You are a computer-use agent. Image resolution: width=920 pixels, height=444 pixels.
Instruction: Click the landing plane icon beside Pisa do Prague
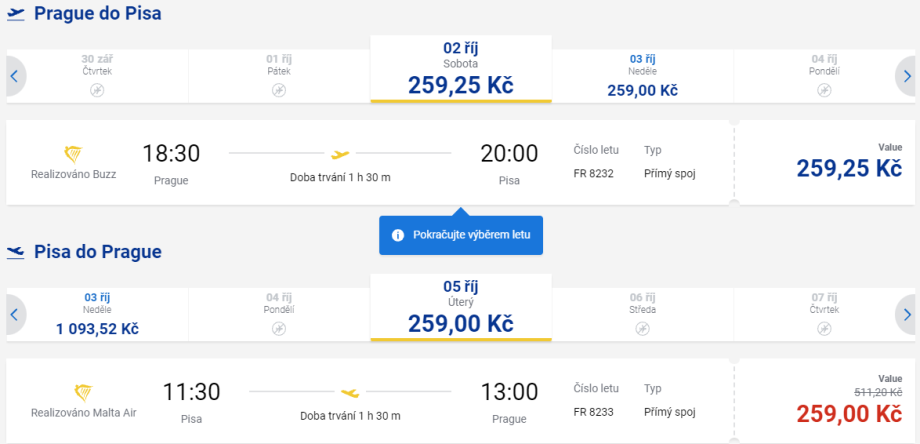click(15, 252)
